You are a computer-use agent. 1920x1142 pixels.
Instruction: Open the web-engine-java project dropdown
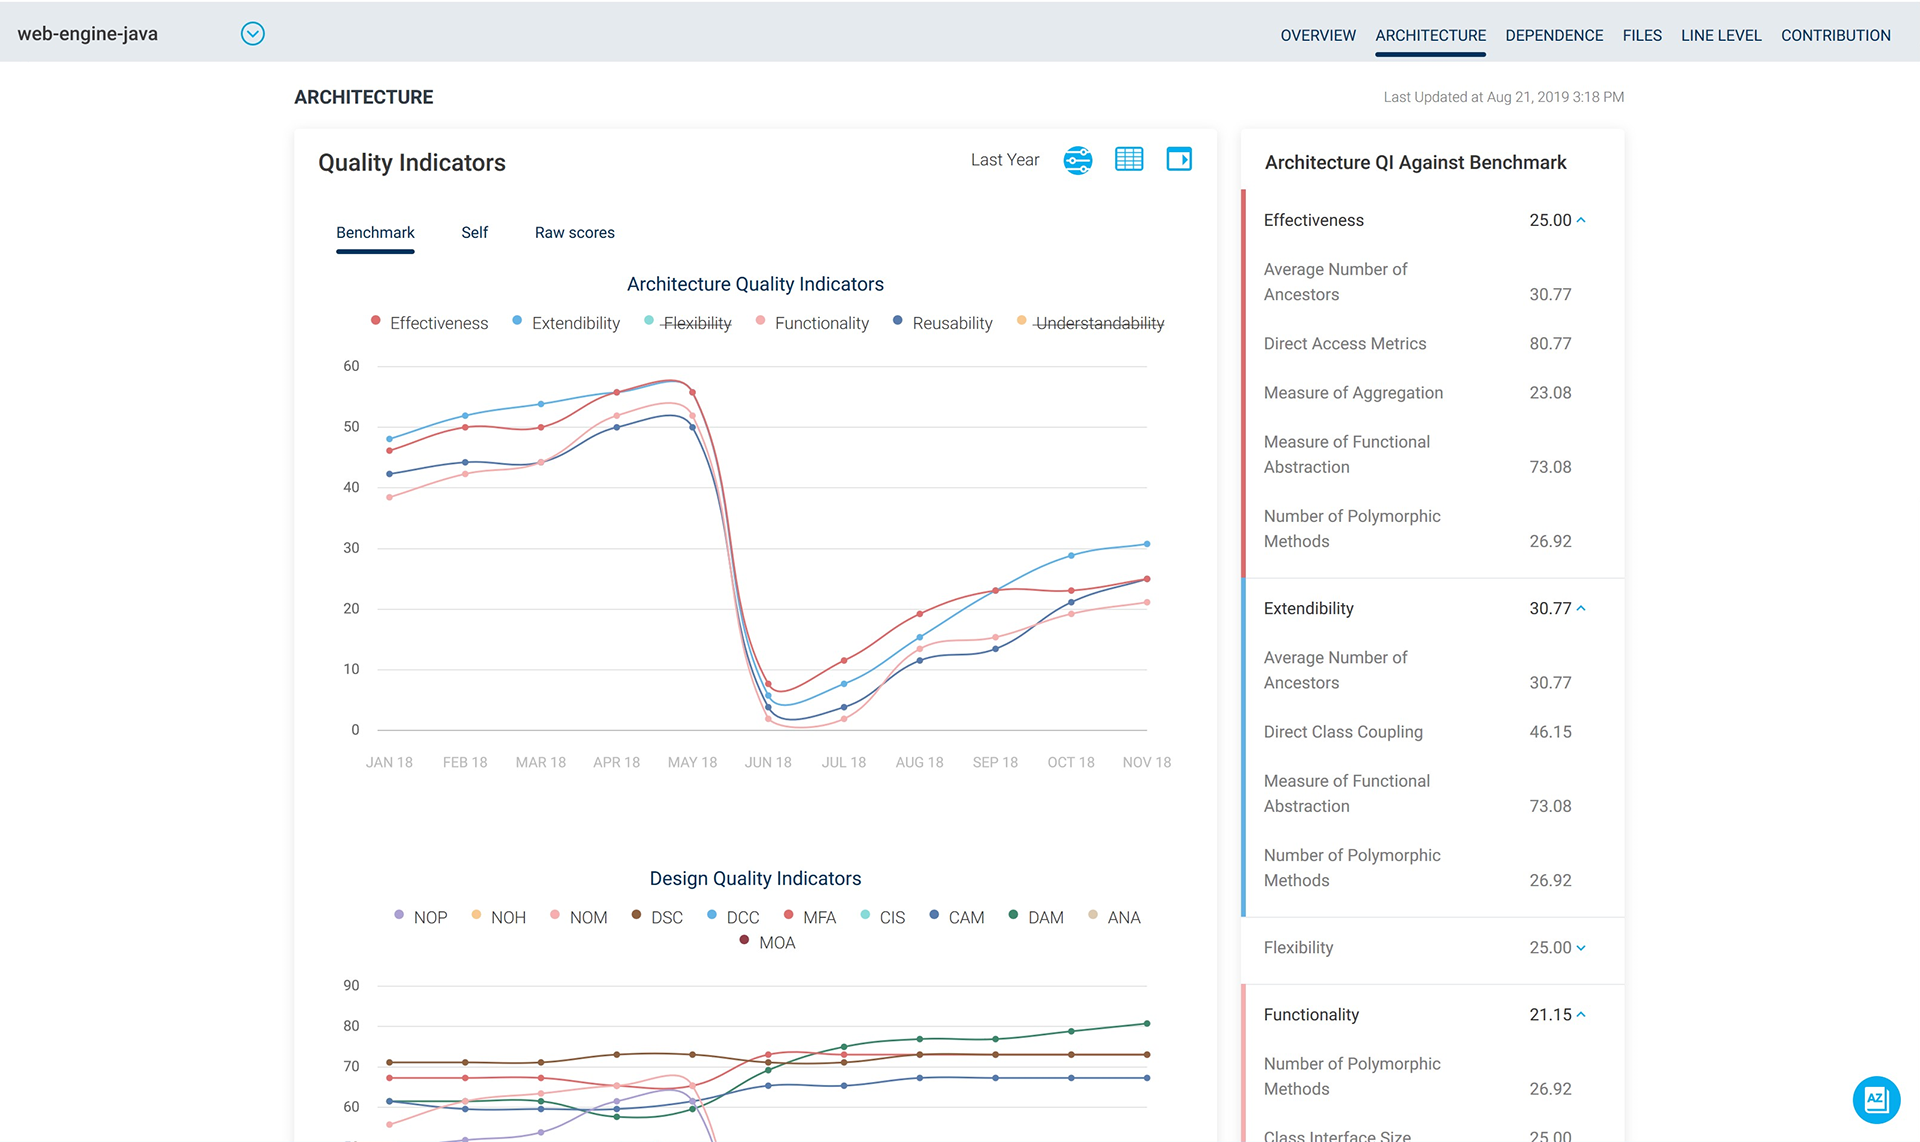(253, 34)
